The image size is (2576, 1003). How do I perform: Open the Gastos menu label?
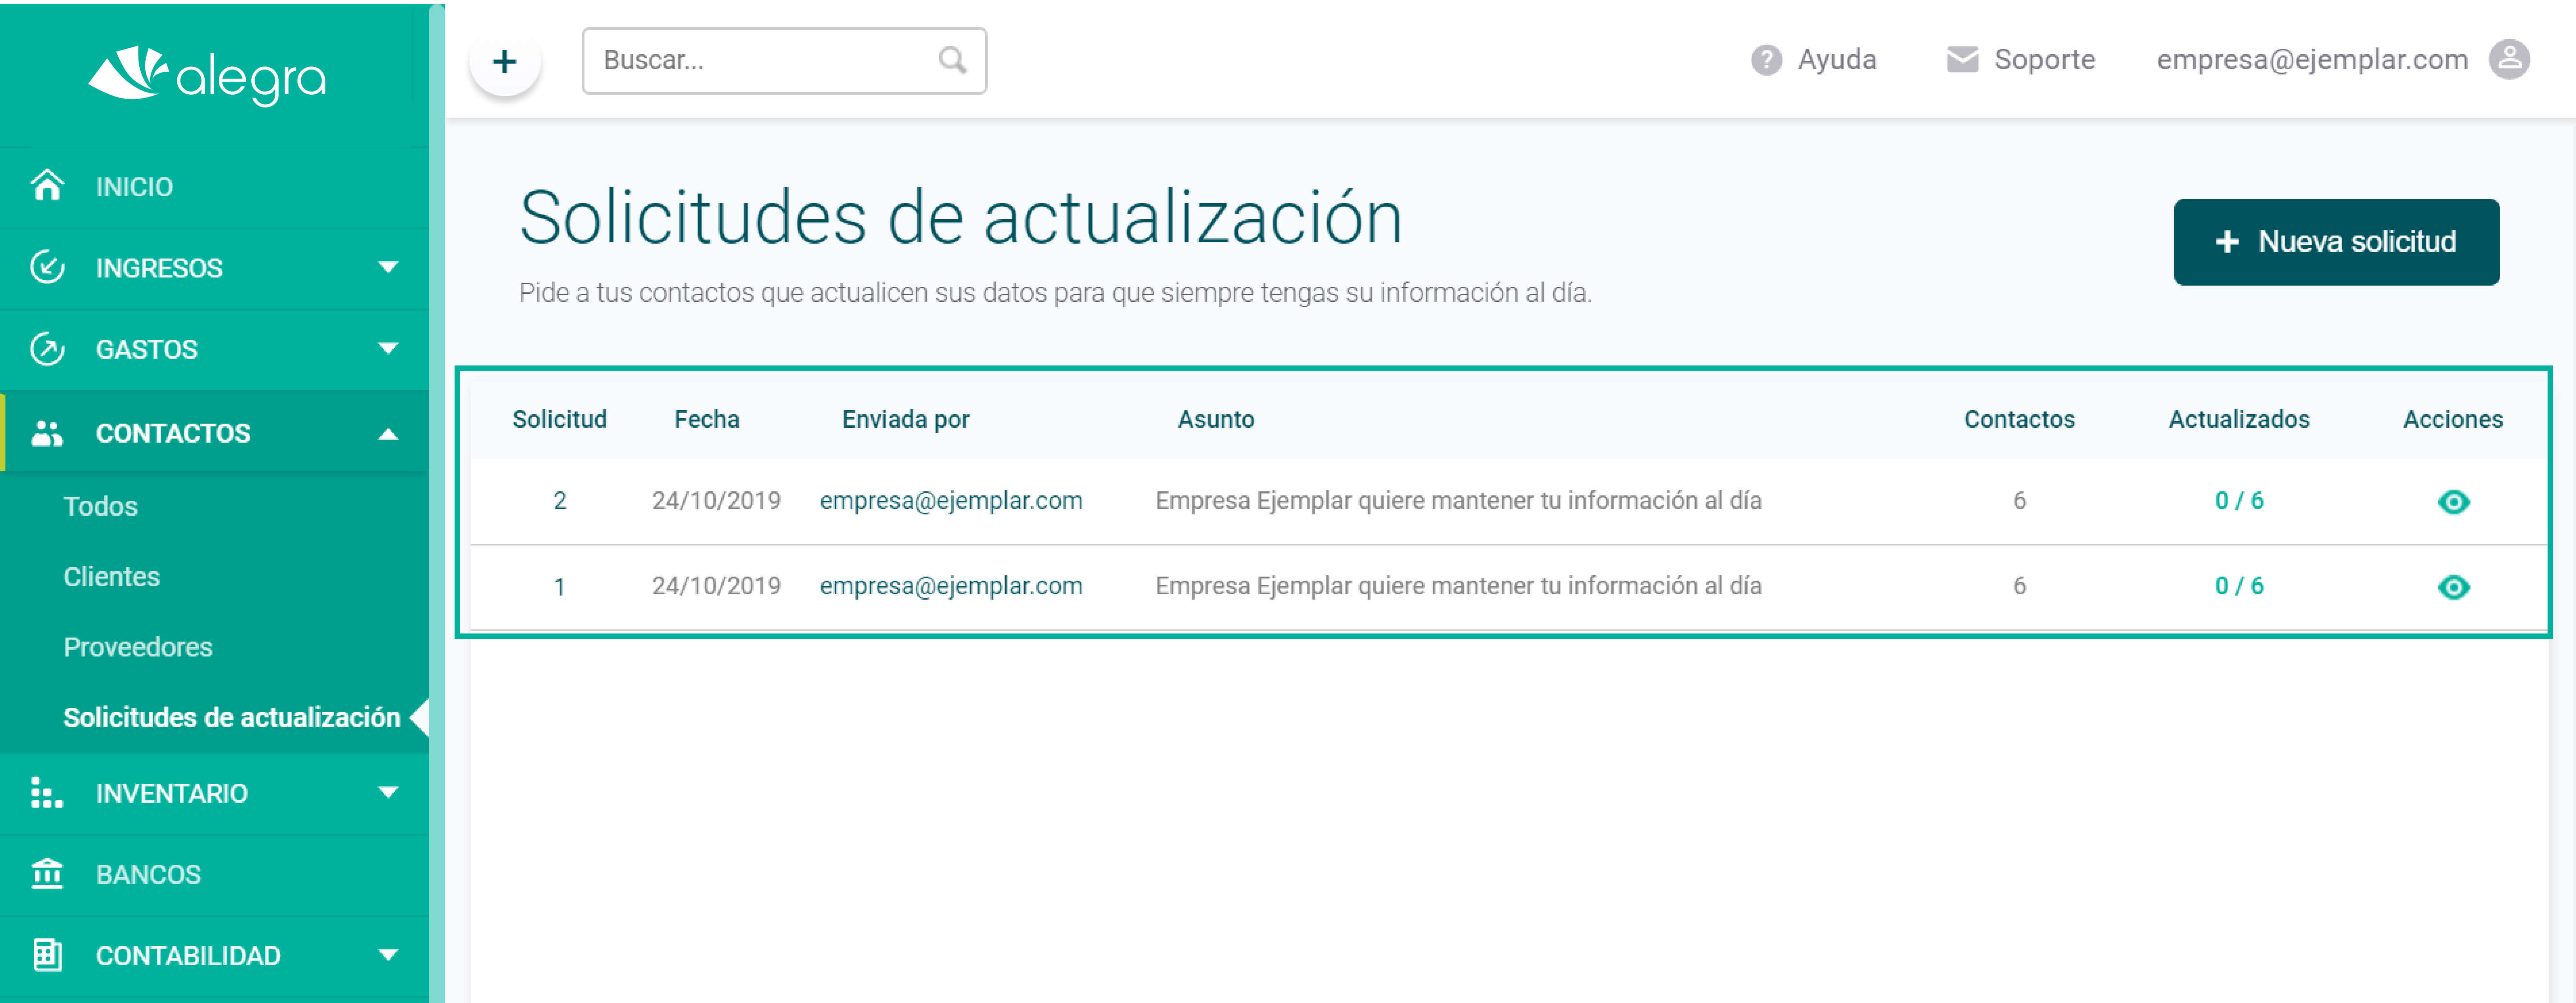tap(147, 349)
